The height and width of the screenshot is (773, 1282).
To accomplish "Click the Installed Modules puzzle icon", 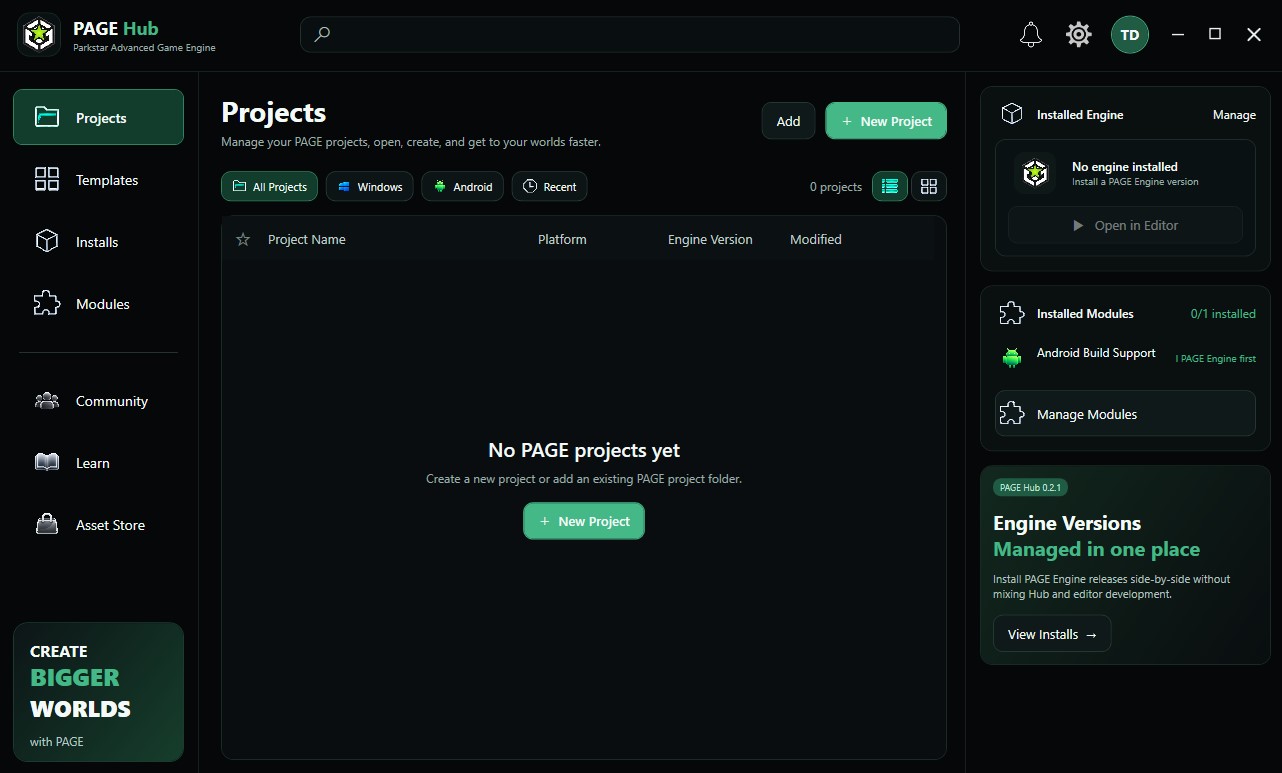I will click(1012, 313).
